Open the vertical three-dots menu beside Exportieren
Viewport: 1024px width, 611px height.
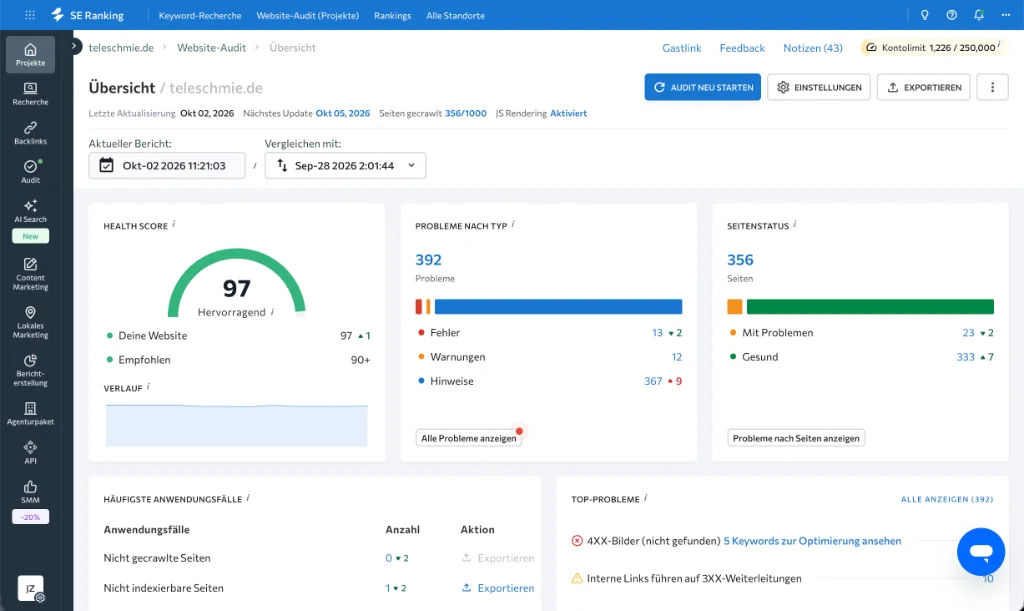click(x=993, y=87)
